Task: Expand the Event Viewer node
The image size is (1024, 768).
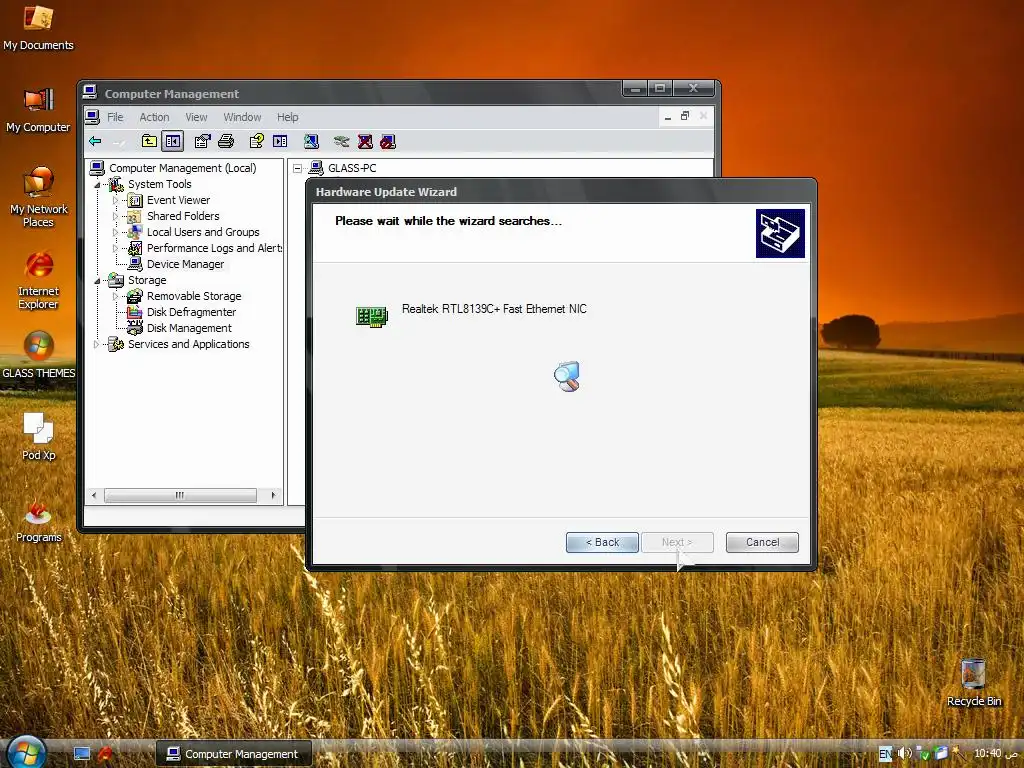Action: [x=116, y=200]
